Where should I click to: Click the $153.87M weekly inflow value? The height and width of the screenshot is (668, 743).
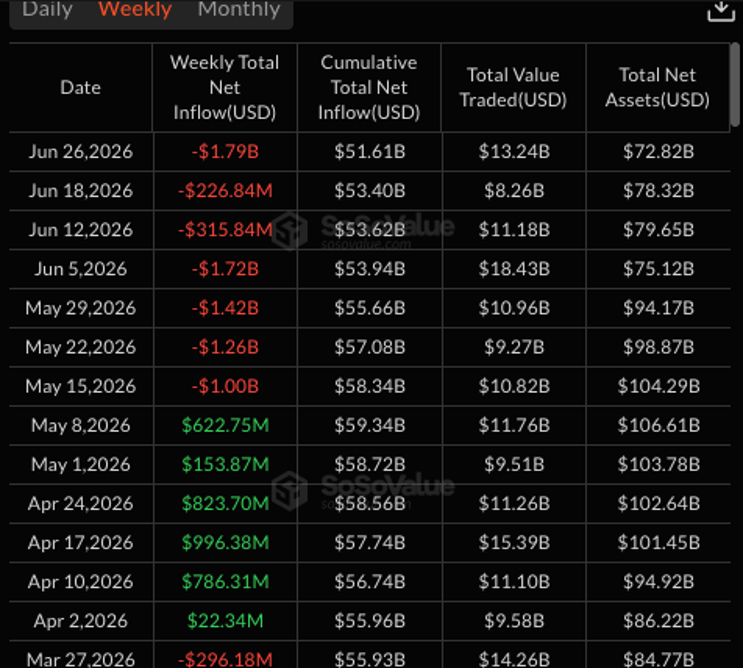[x=225, y=464]
